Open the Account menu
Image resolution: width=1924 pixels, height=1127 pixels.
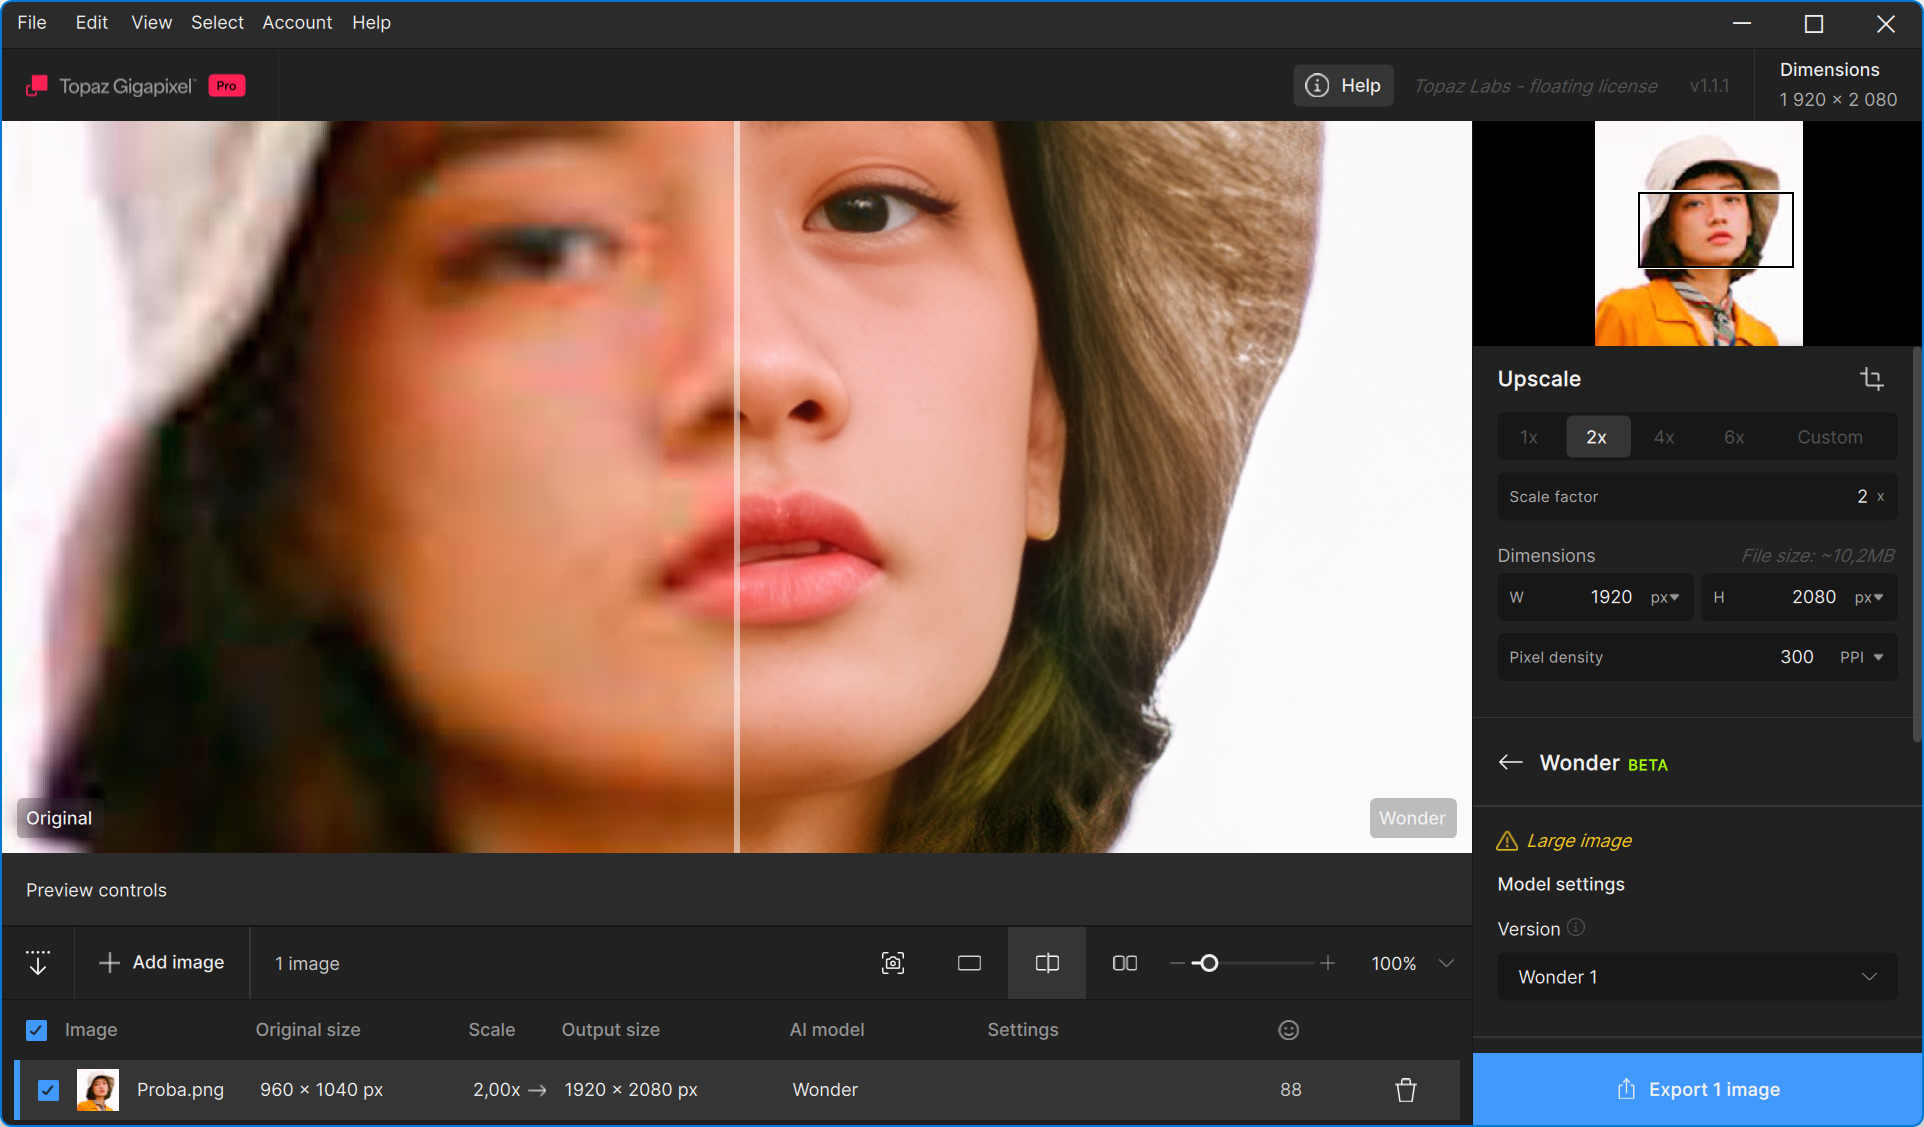[x=297, y=22]
